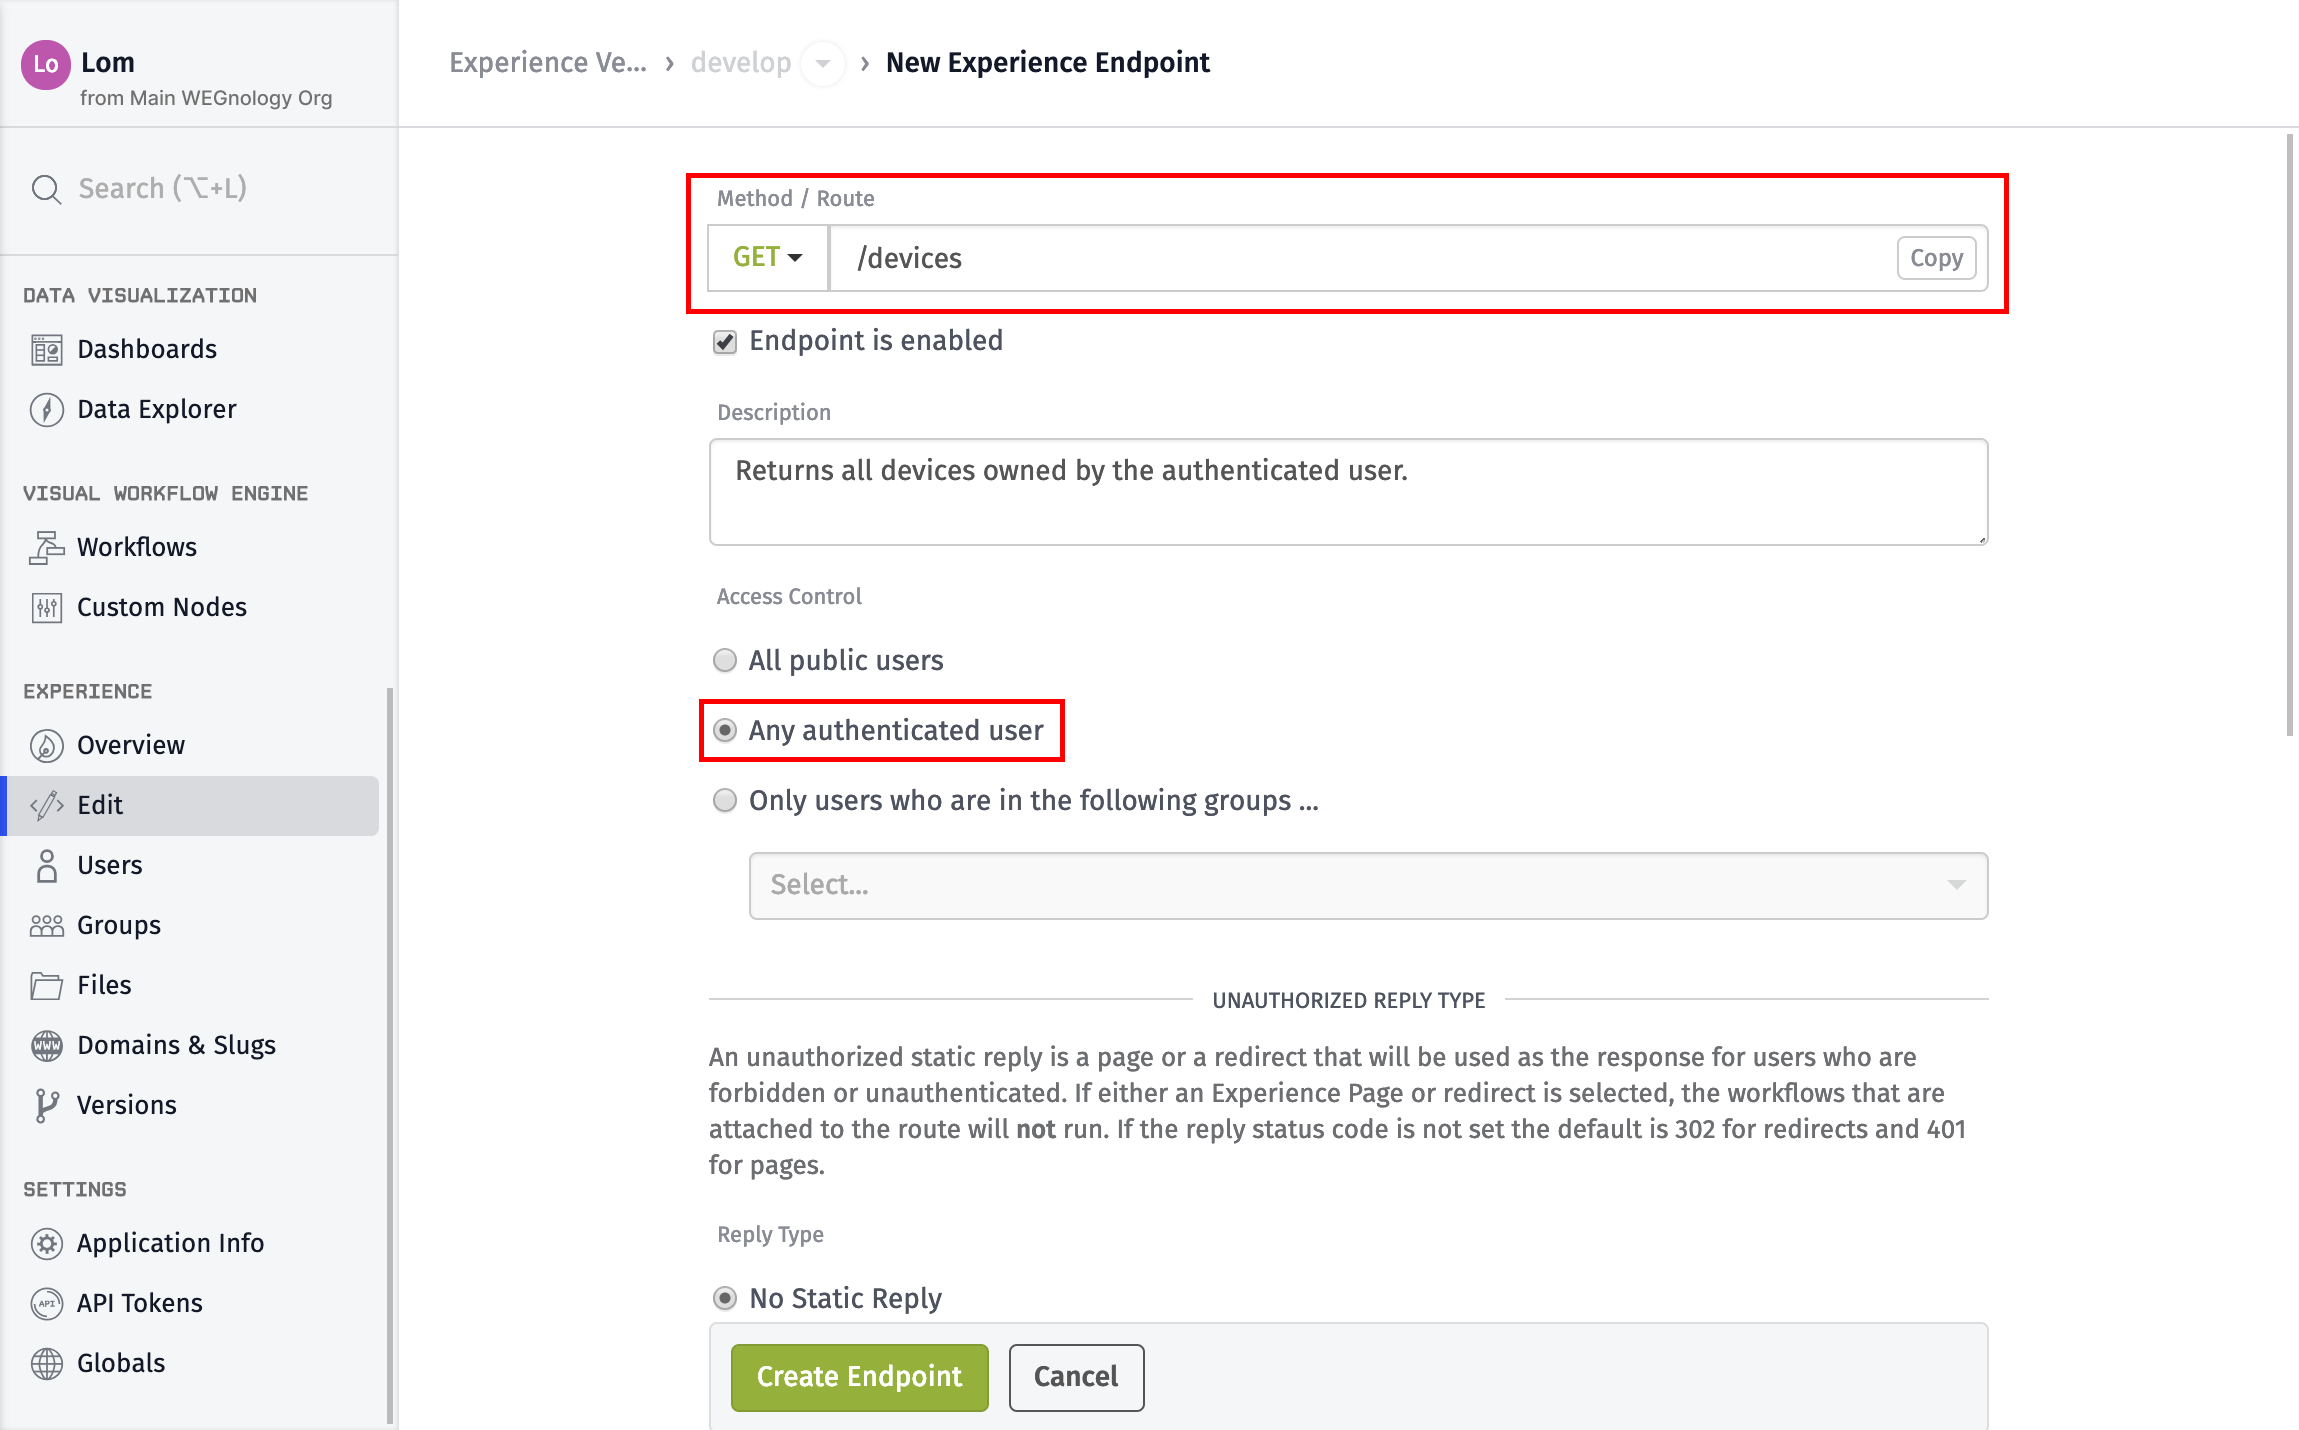2299x1430 pixels.
Task: Click the Versions branch icon
Action: coord(46,1106)
